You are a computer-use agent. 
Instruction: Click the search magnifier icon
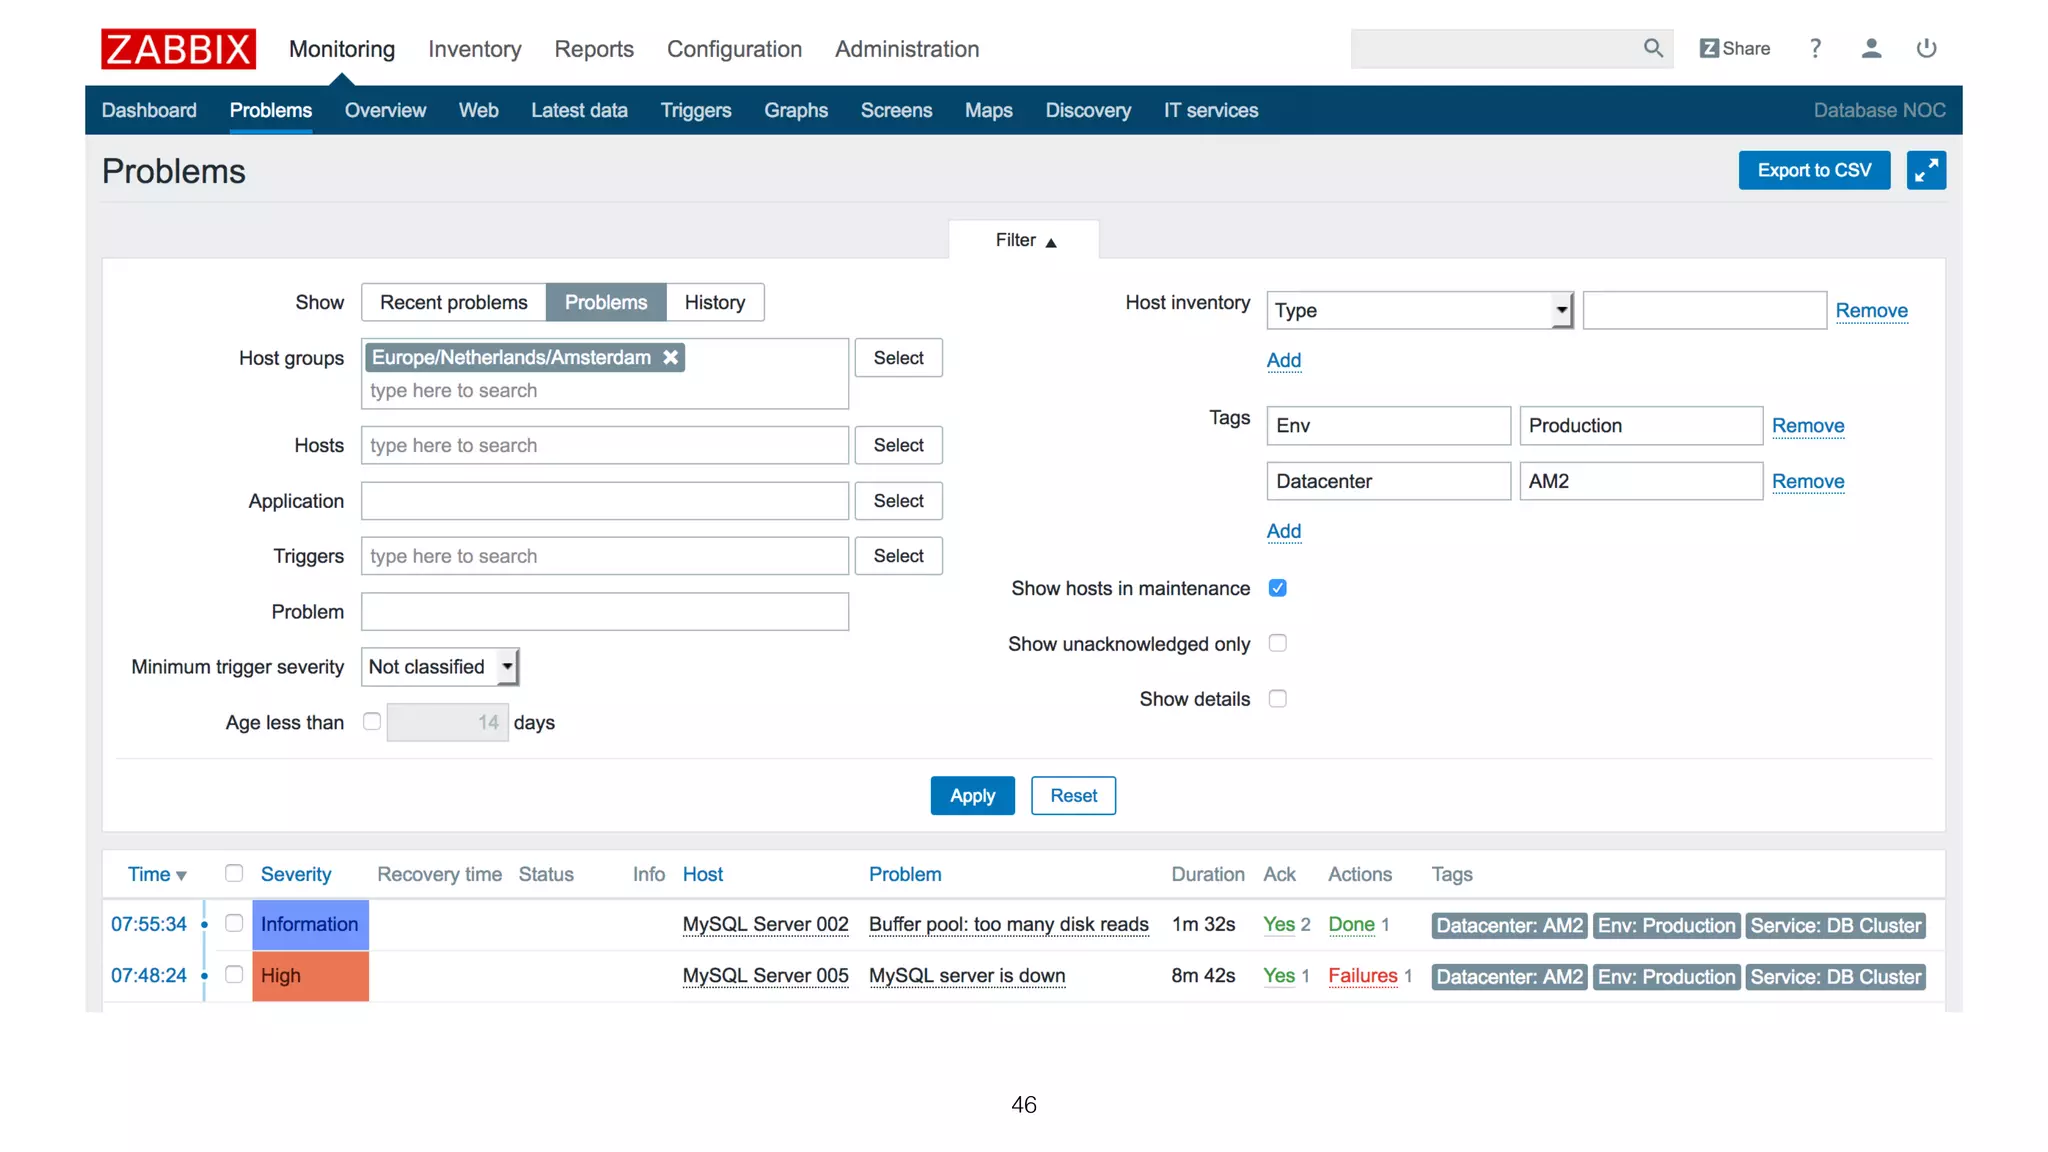pos(1653,48)
